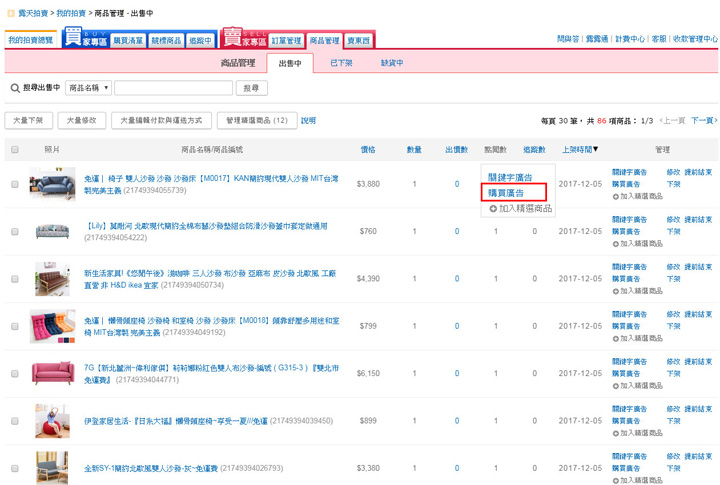The height and width of the screenshot is (485, 720).
Task: Check the box for the first sofa listing
Action: pyautogui.click(x=15, y=184)
